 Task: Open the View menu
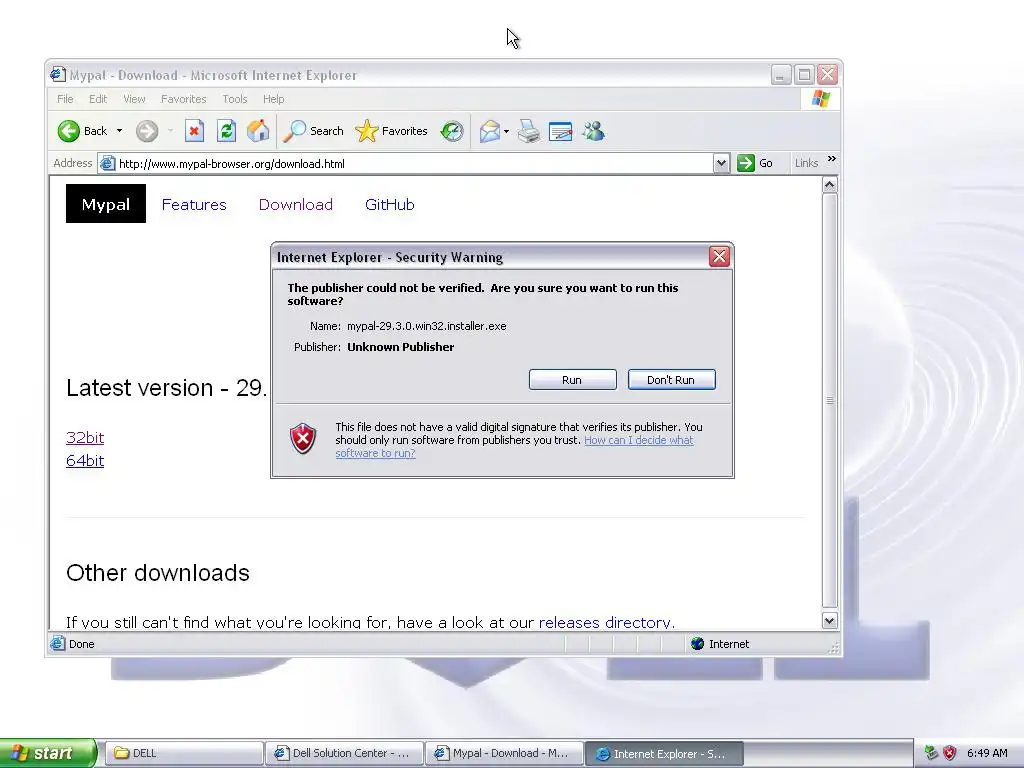[x=134, y=99]
